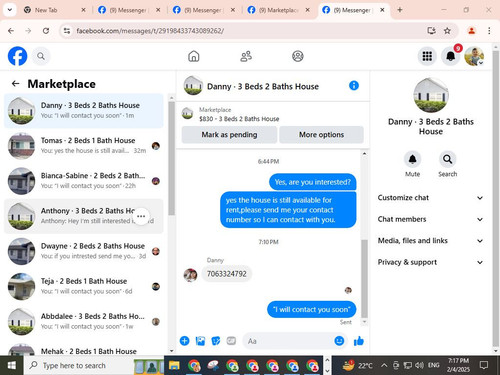This screenshot has height=375, width=500.
Task: Click the chat messages scrollbar
Action: [x=364, y=278]
